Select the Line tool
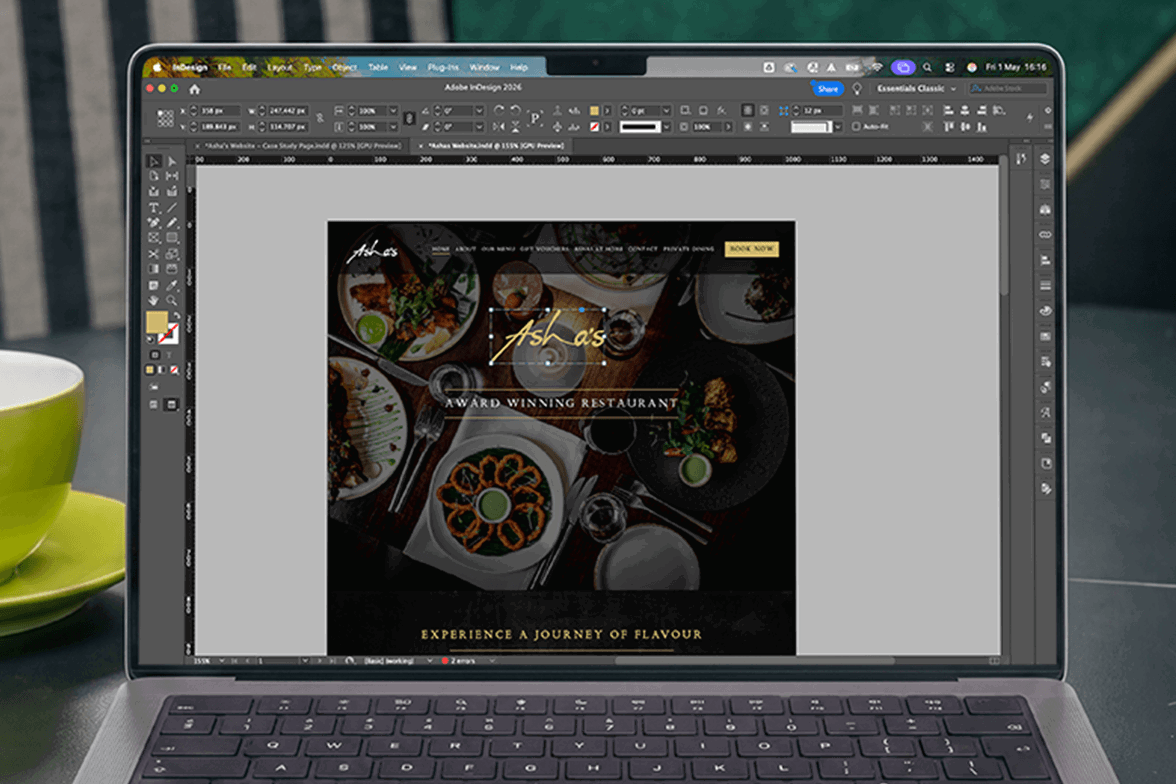 pos(172,208)
